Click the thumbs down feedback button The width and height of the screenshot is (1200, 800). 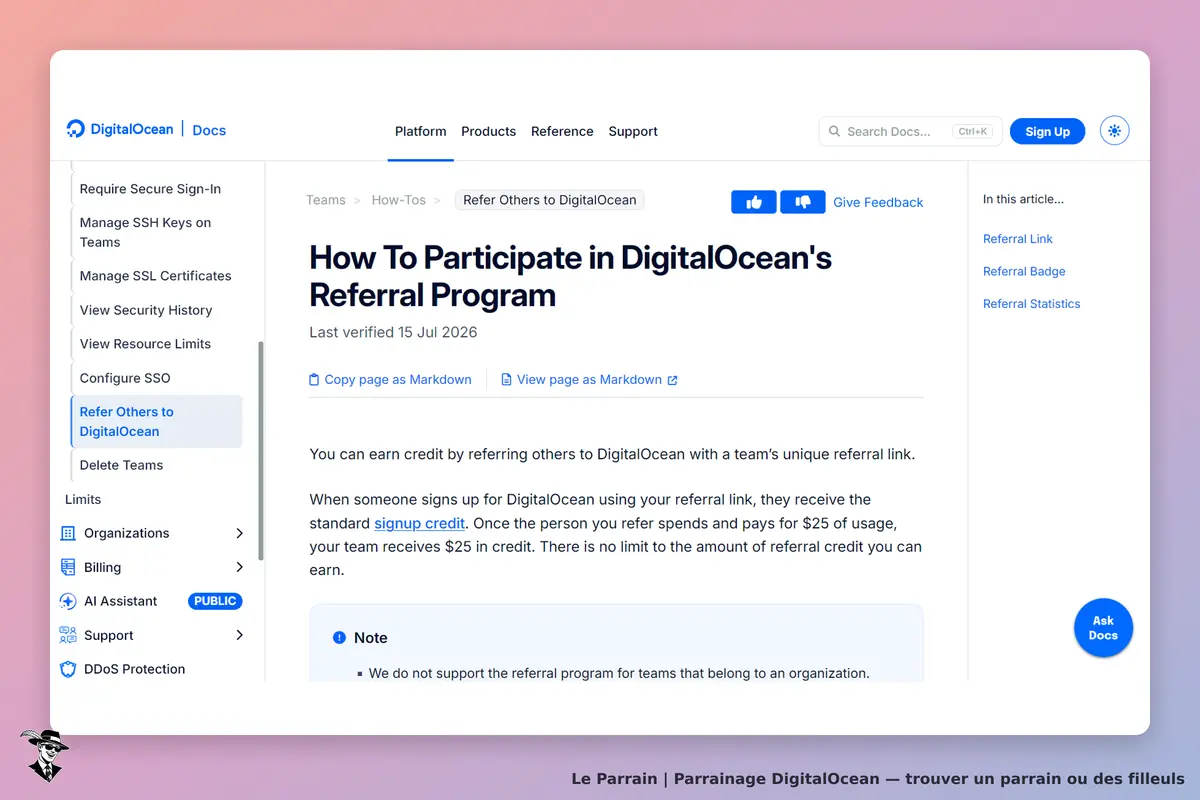coord(803,202)
